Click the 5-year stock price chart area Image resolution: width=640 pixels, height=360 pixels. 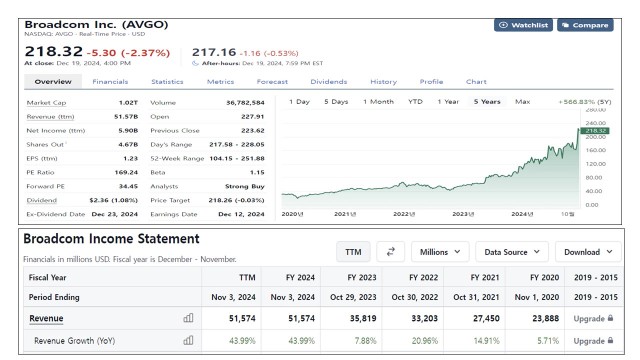click(430, 159)
